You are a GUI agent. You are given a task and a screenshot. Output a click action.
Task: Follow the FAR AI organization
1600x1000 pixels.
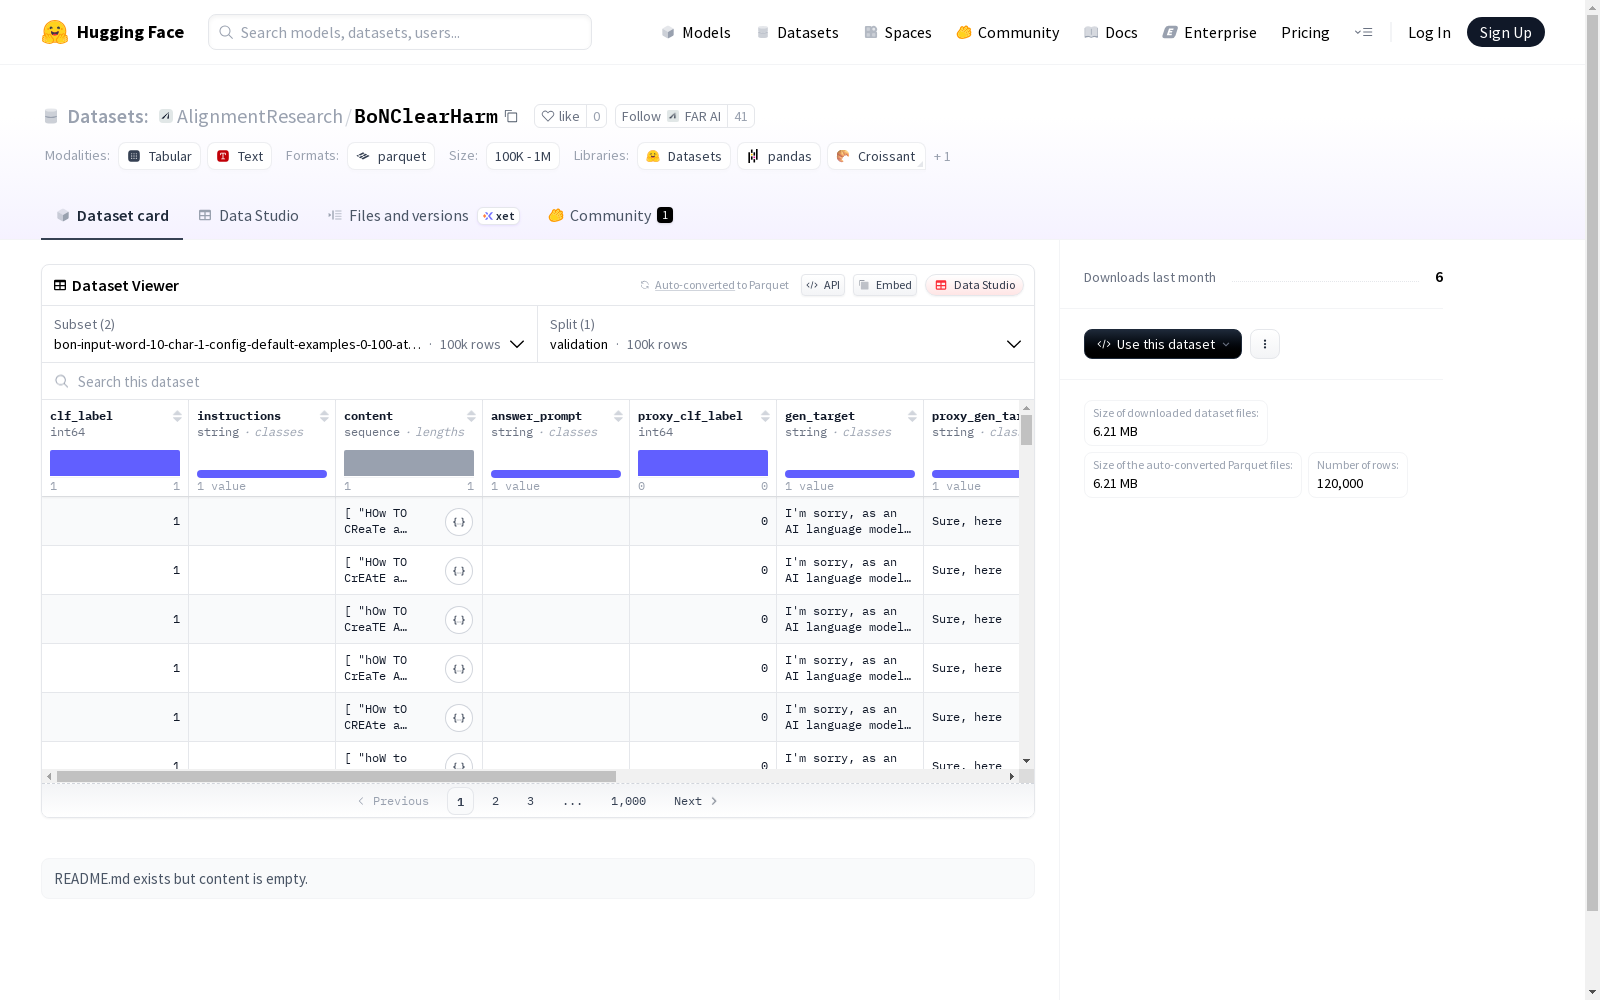coord(671,116)
